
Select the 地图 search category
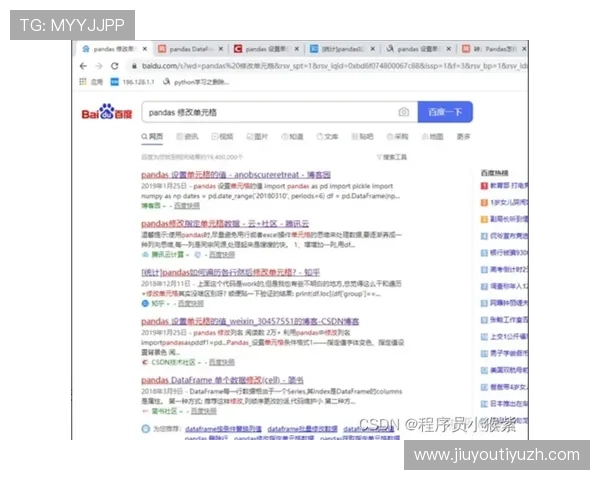point(432,136)
